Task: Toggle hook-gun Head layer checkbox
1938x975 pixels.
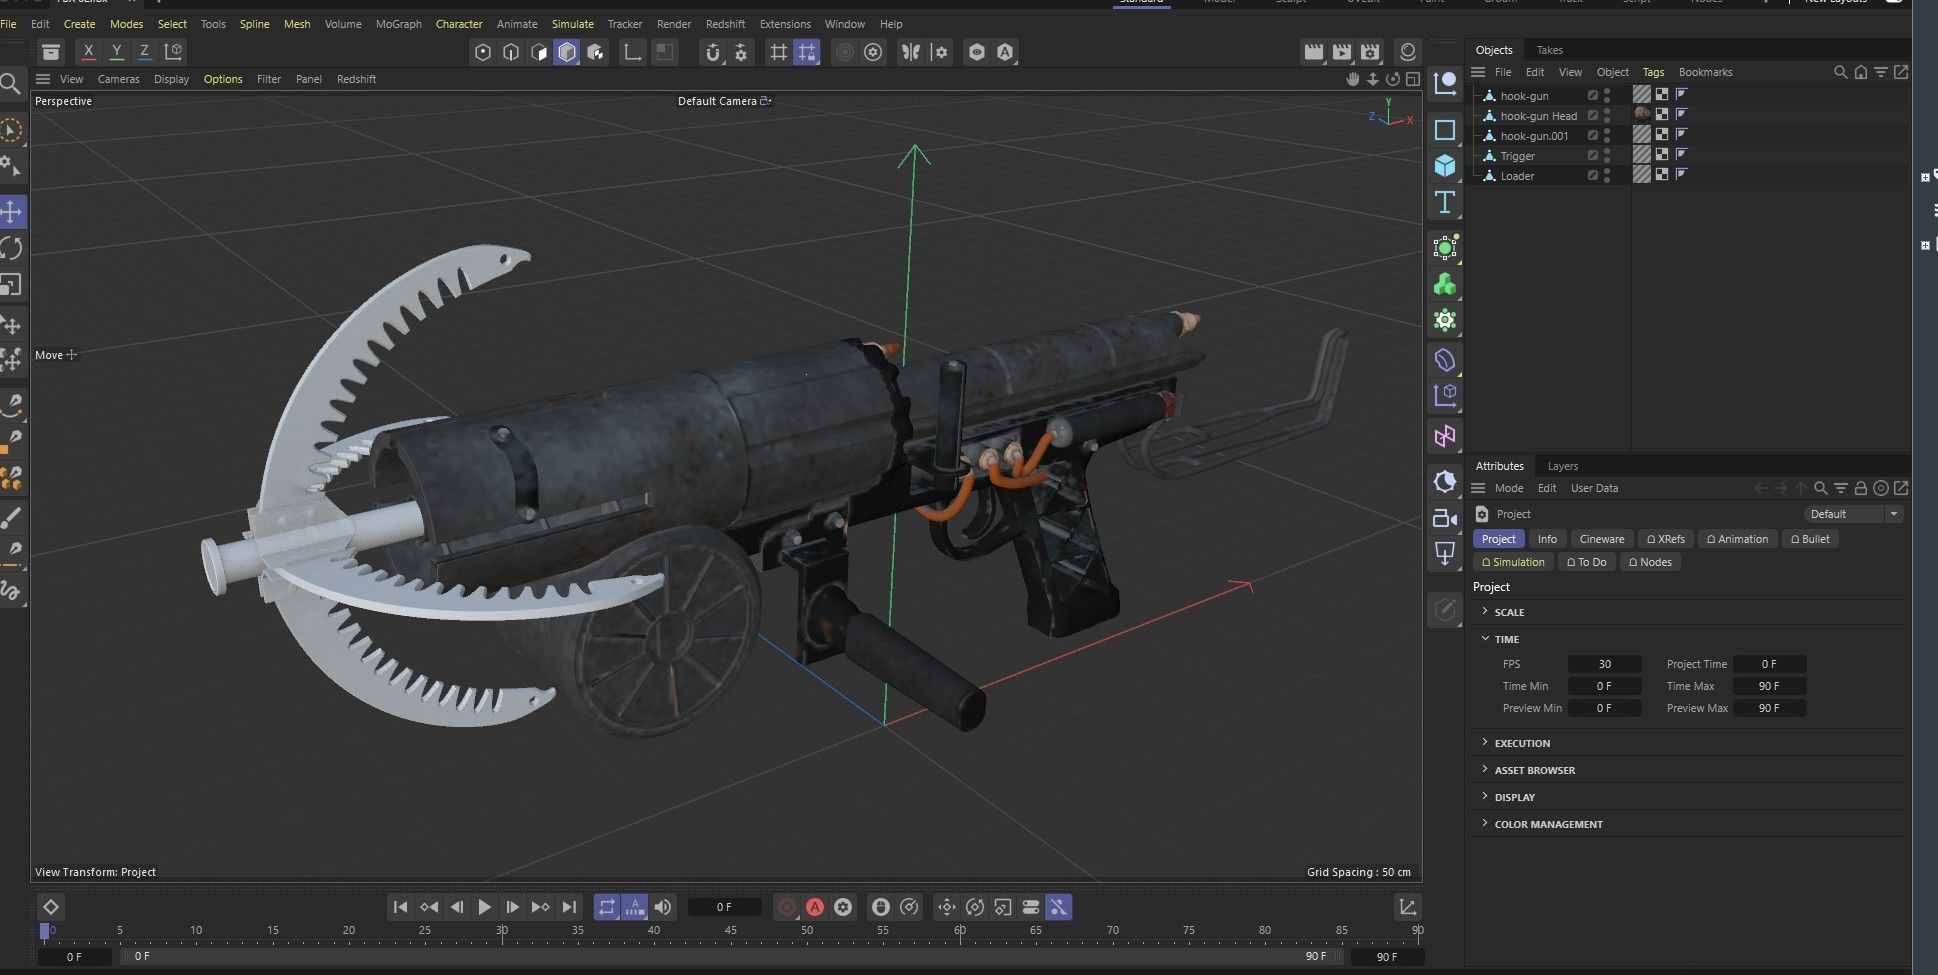Action: pos(1593,116)
